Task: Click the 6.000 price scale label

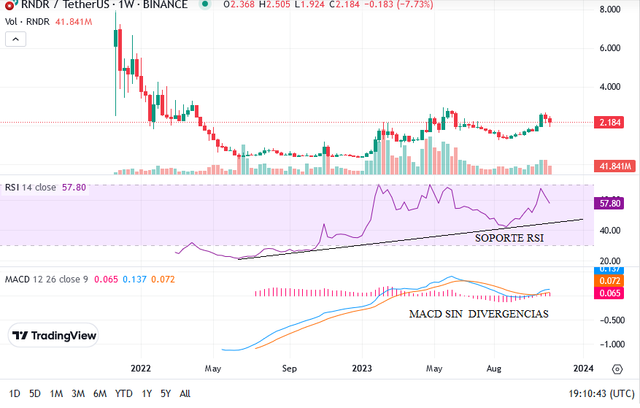Action: (610, 48)
